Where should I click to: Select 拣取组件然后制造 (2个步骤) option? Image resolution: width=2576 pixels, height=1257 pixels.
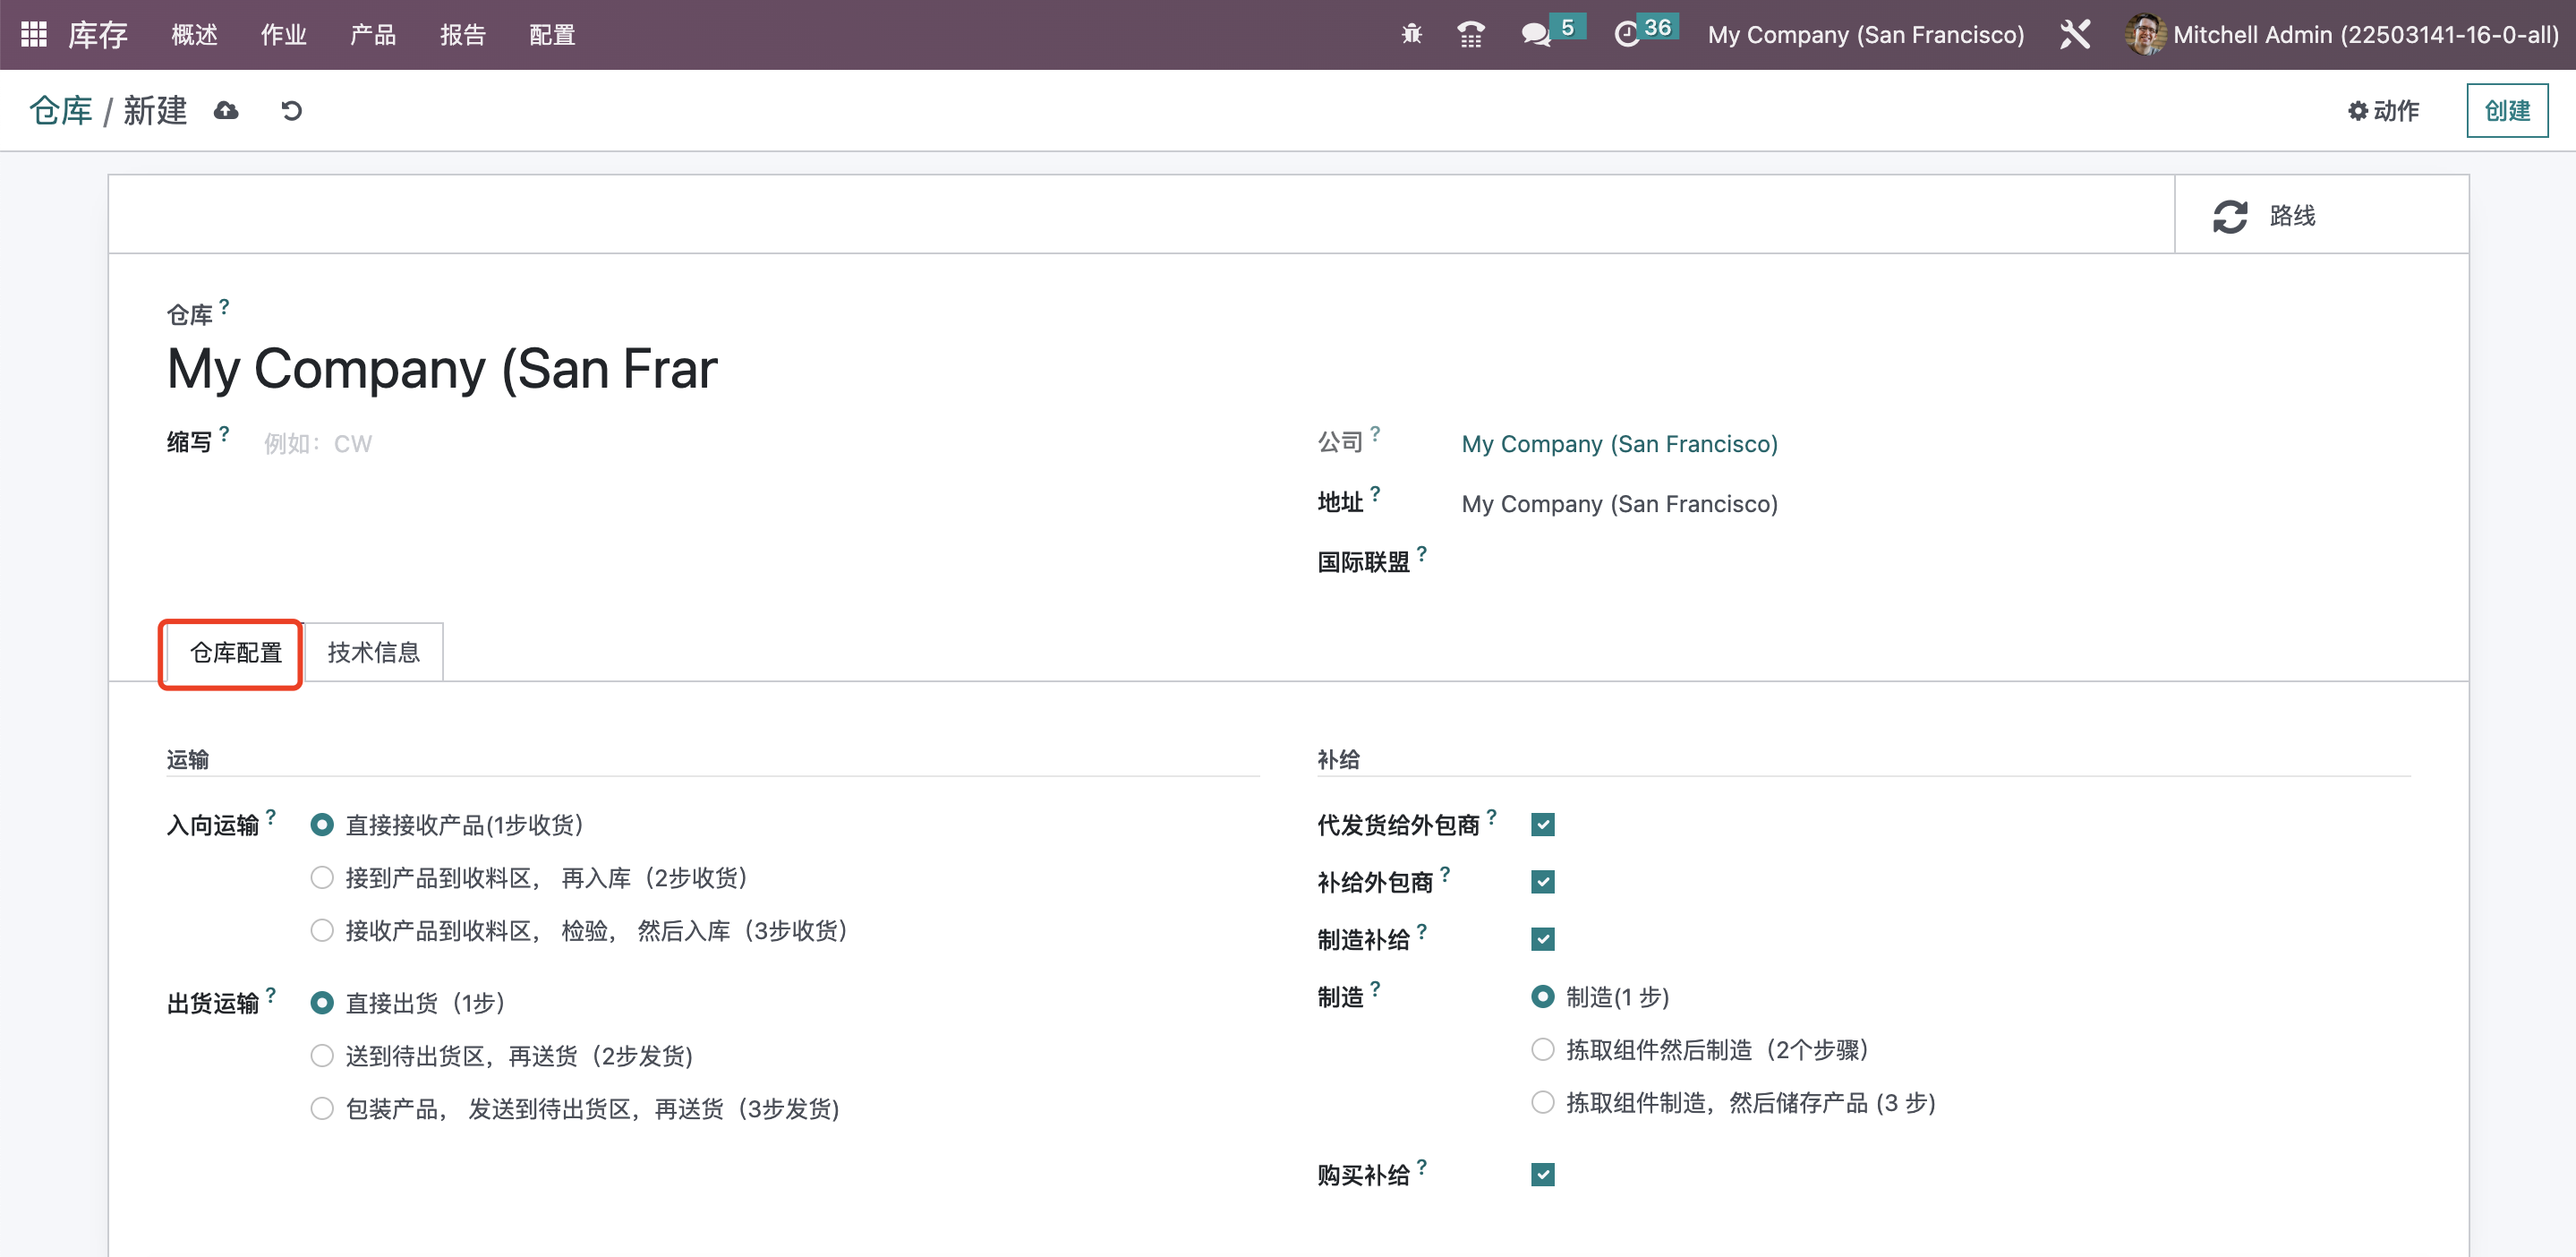1542,1050
